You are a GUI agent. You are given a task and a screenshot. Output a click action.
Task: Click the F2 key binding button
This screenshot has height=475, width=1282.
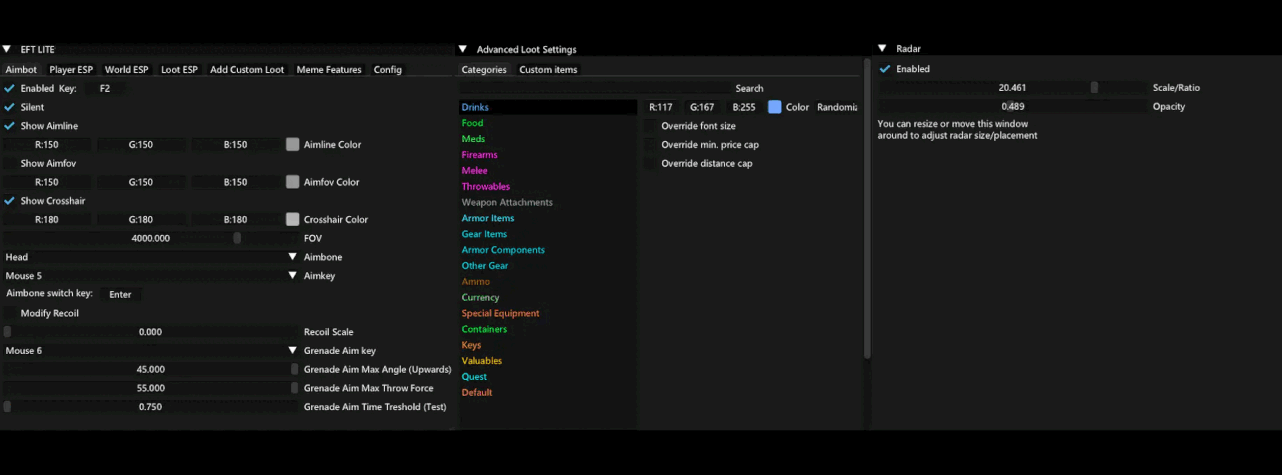[105, 88]
